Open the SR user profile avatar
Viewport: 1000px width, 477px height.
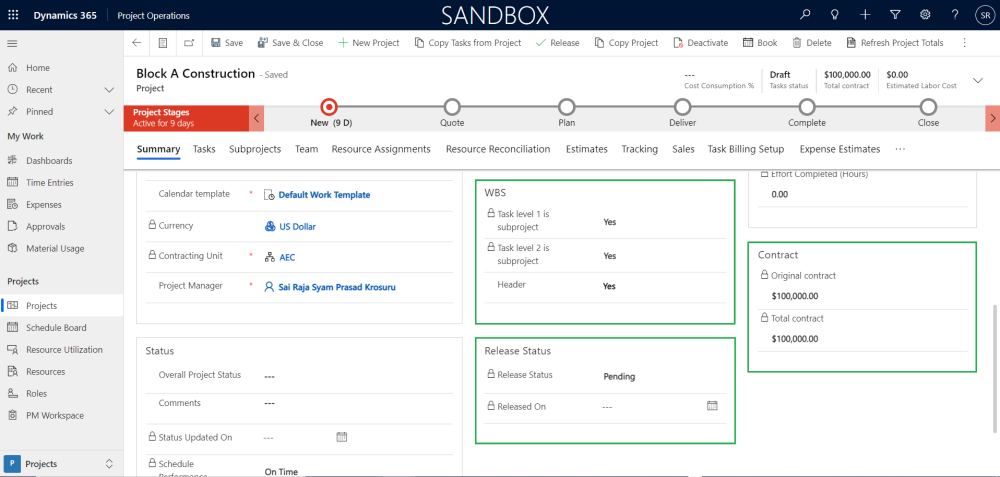pos(984,15)
